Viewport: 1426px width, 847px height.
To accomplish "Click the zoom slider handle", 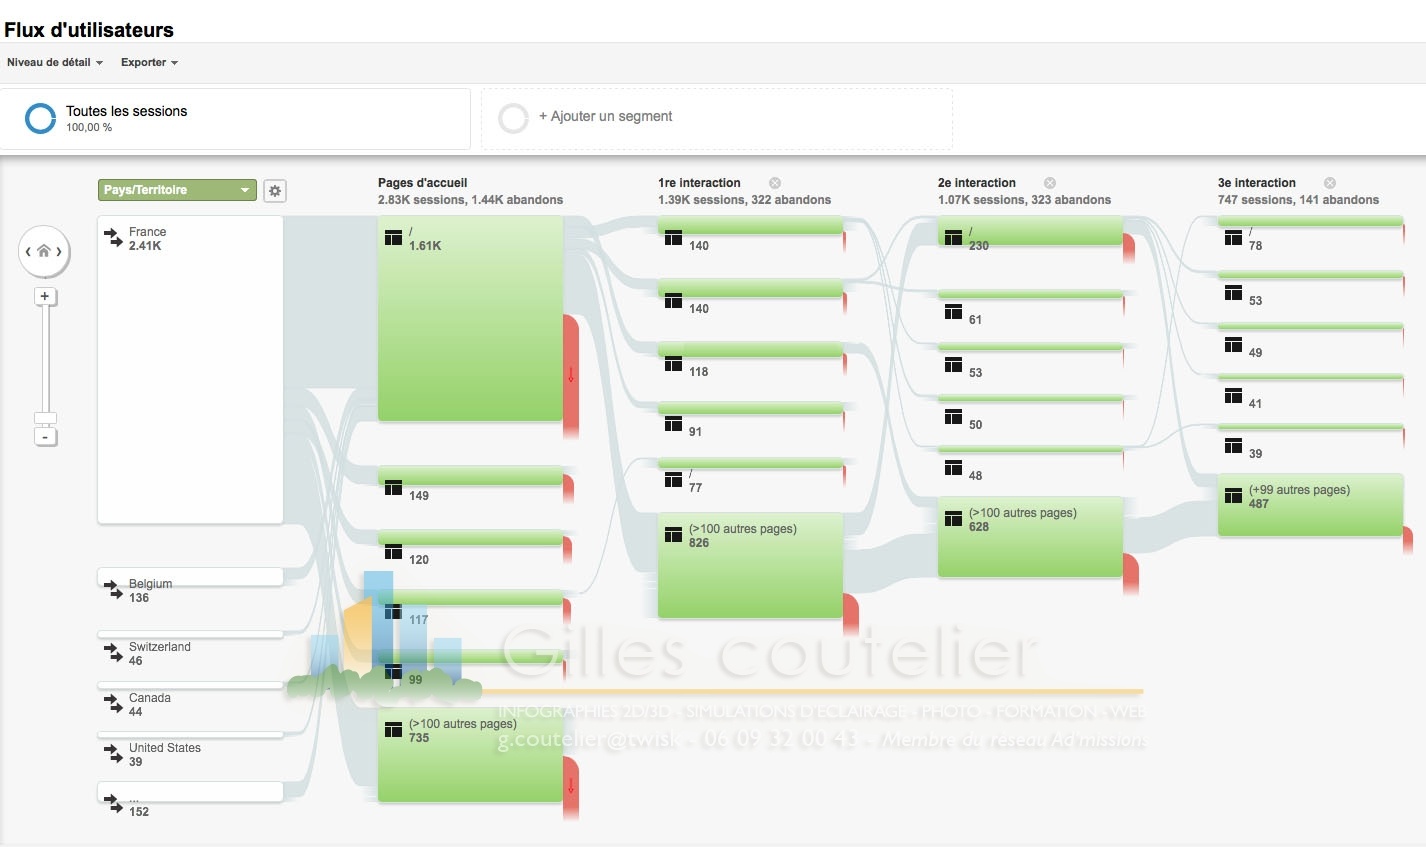I will [x=45, y=418].
